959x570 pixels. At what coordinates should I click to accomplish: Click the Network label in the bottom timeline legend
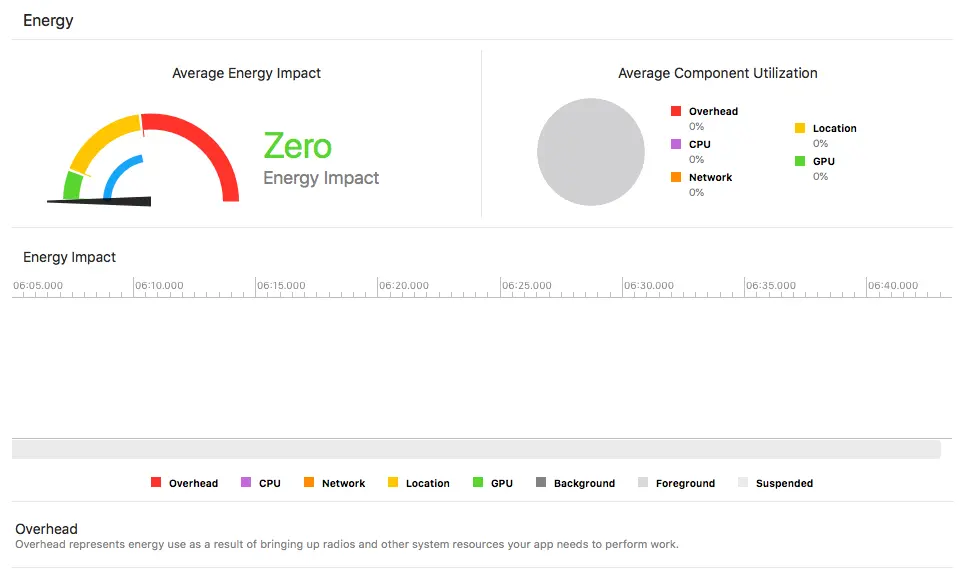coord(343,483)
